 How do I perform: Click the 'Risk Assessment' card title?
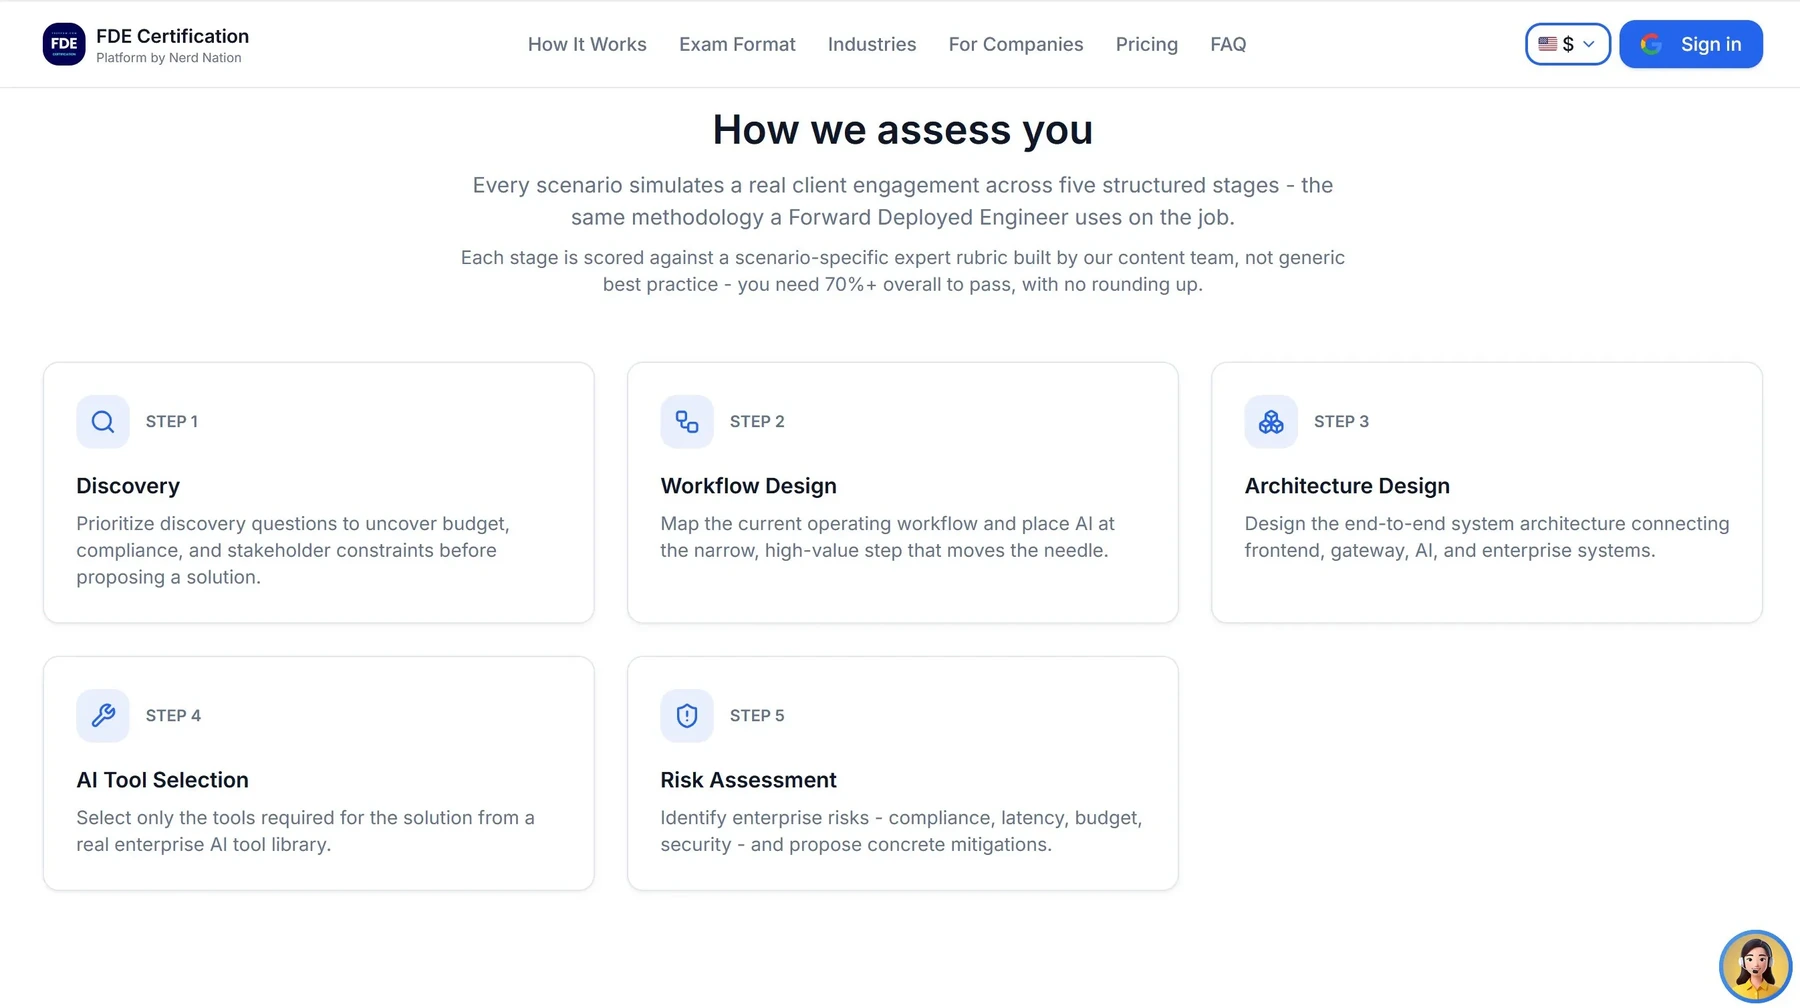[x=748, y=780]
